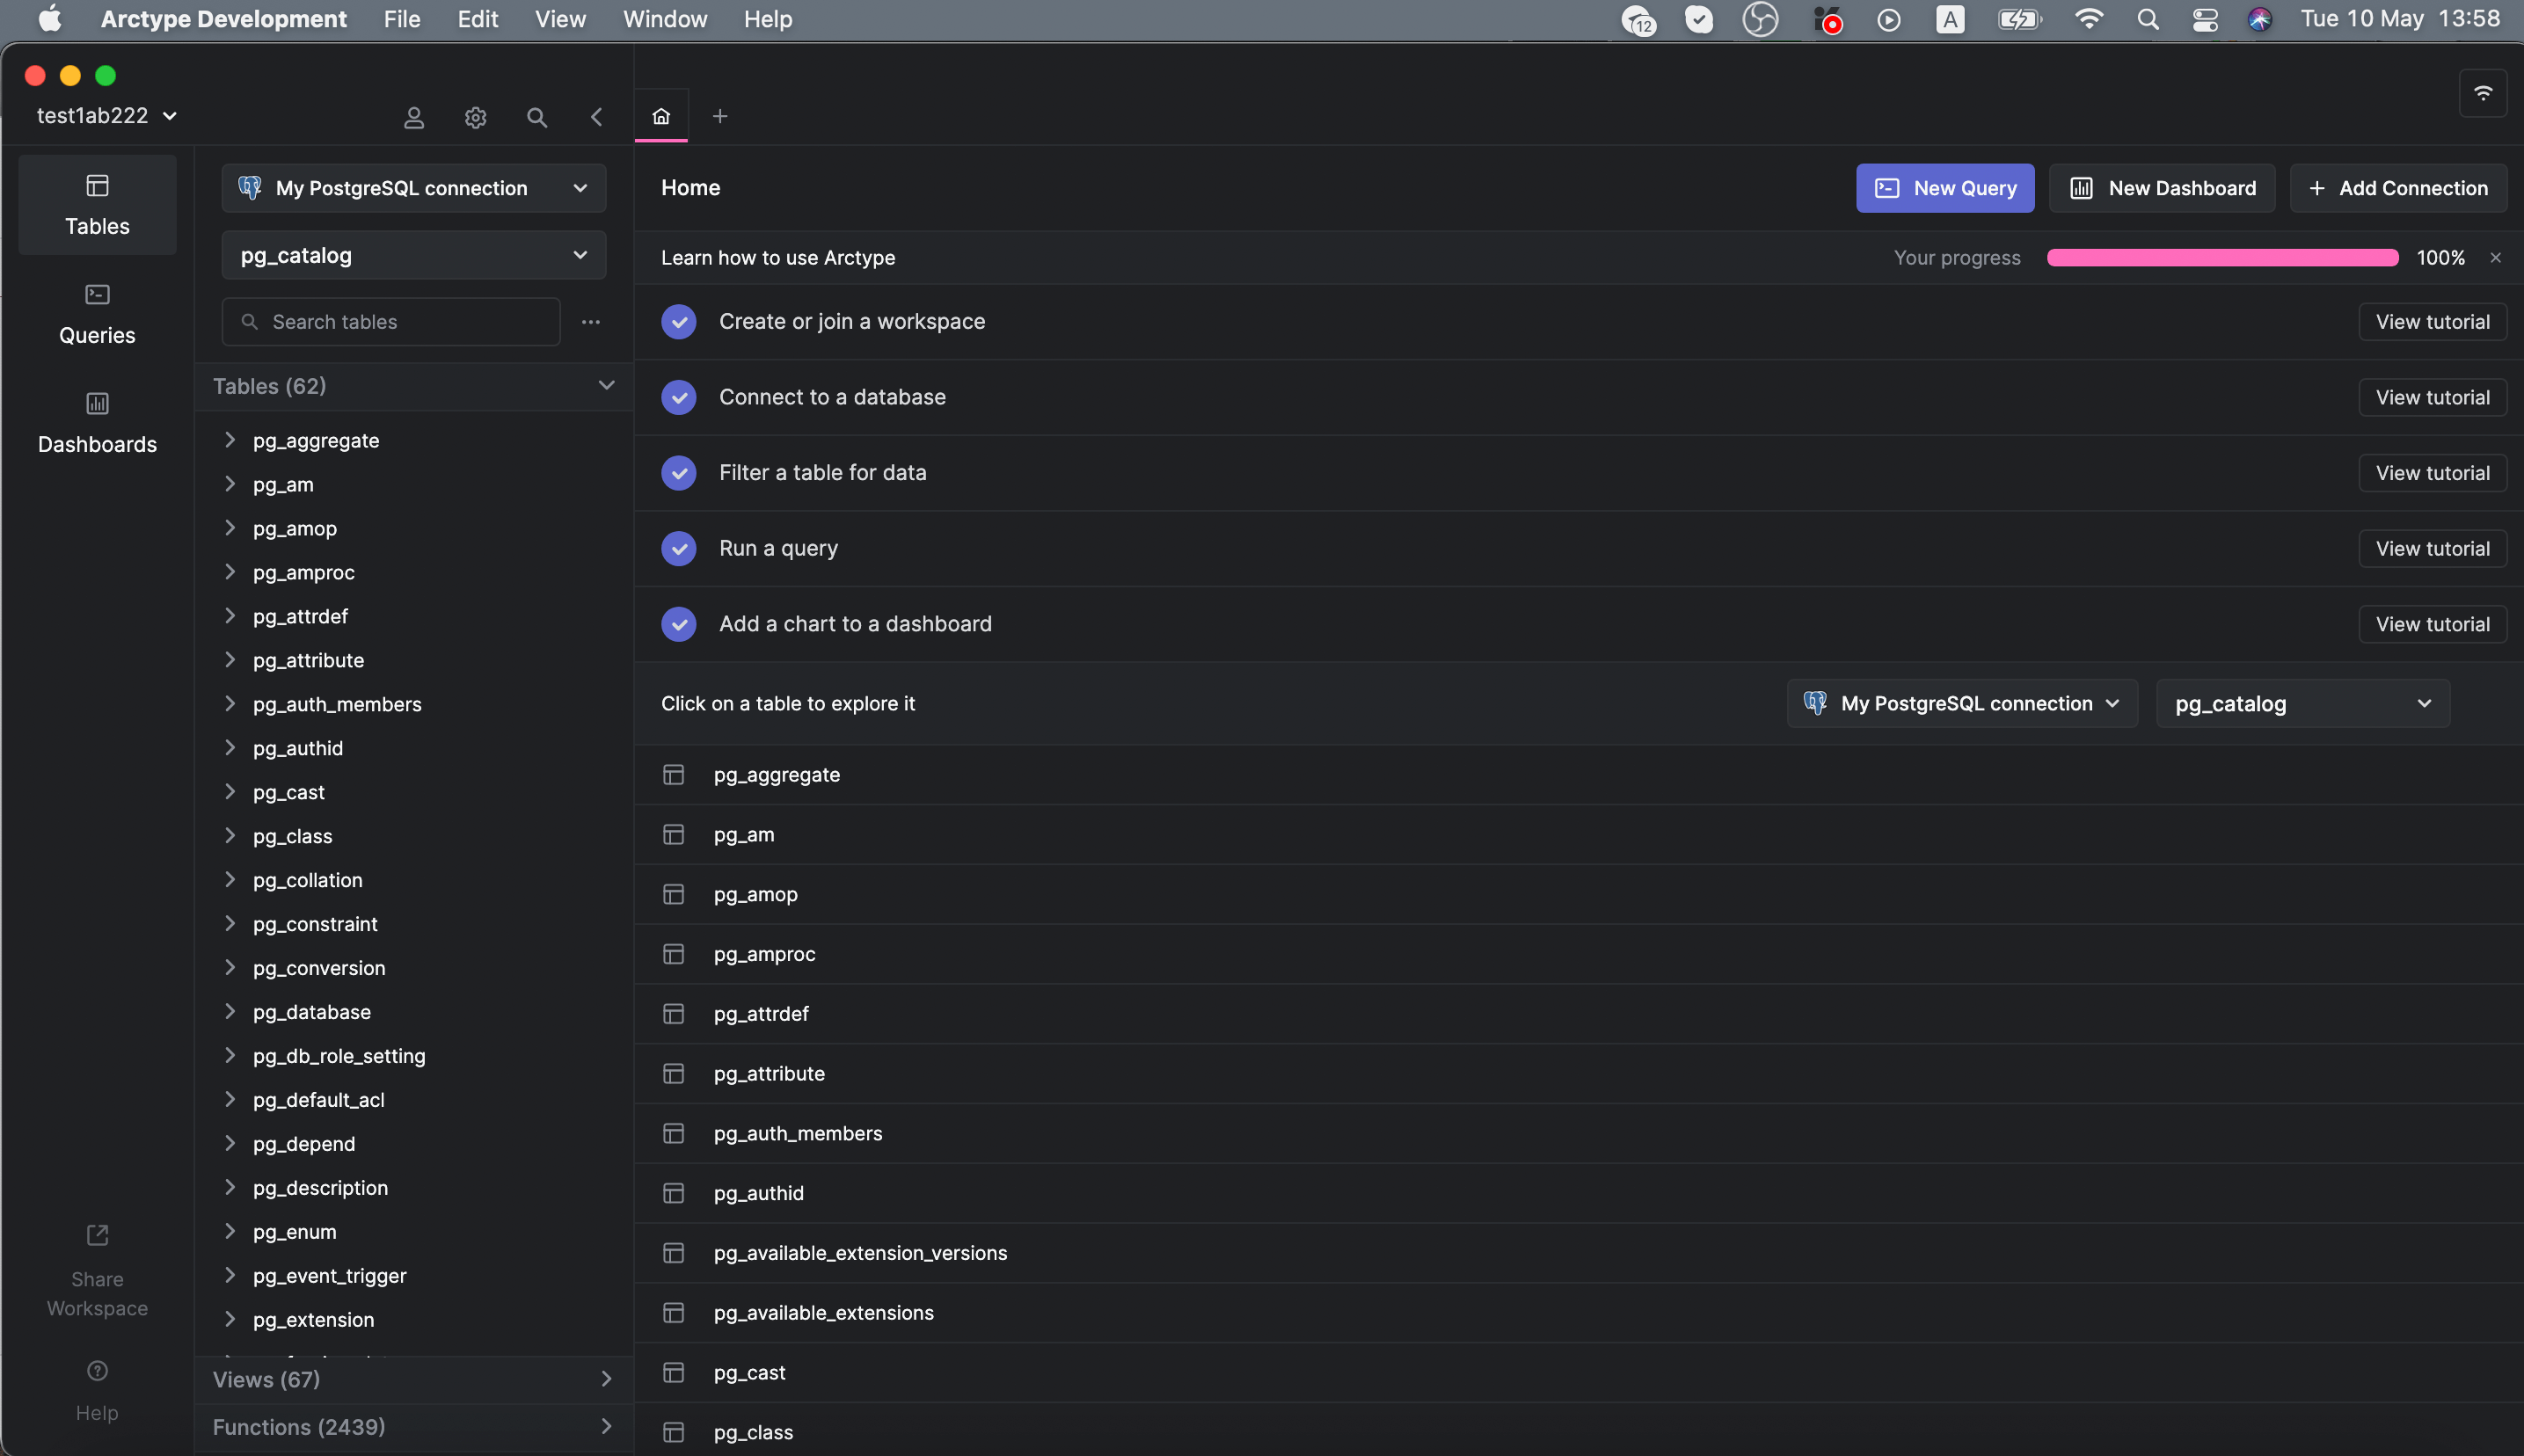
Task: Open the File menu
Action: coord(402,19)
